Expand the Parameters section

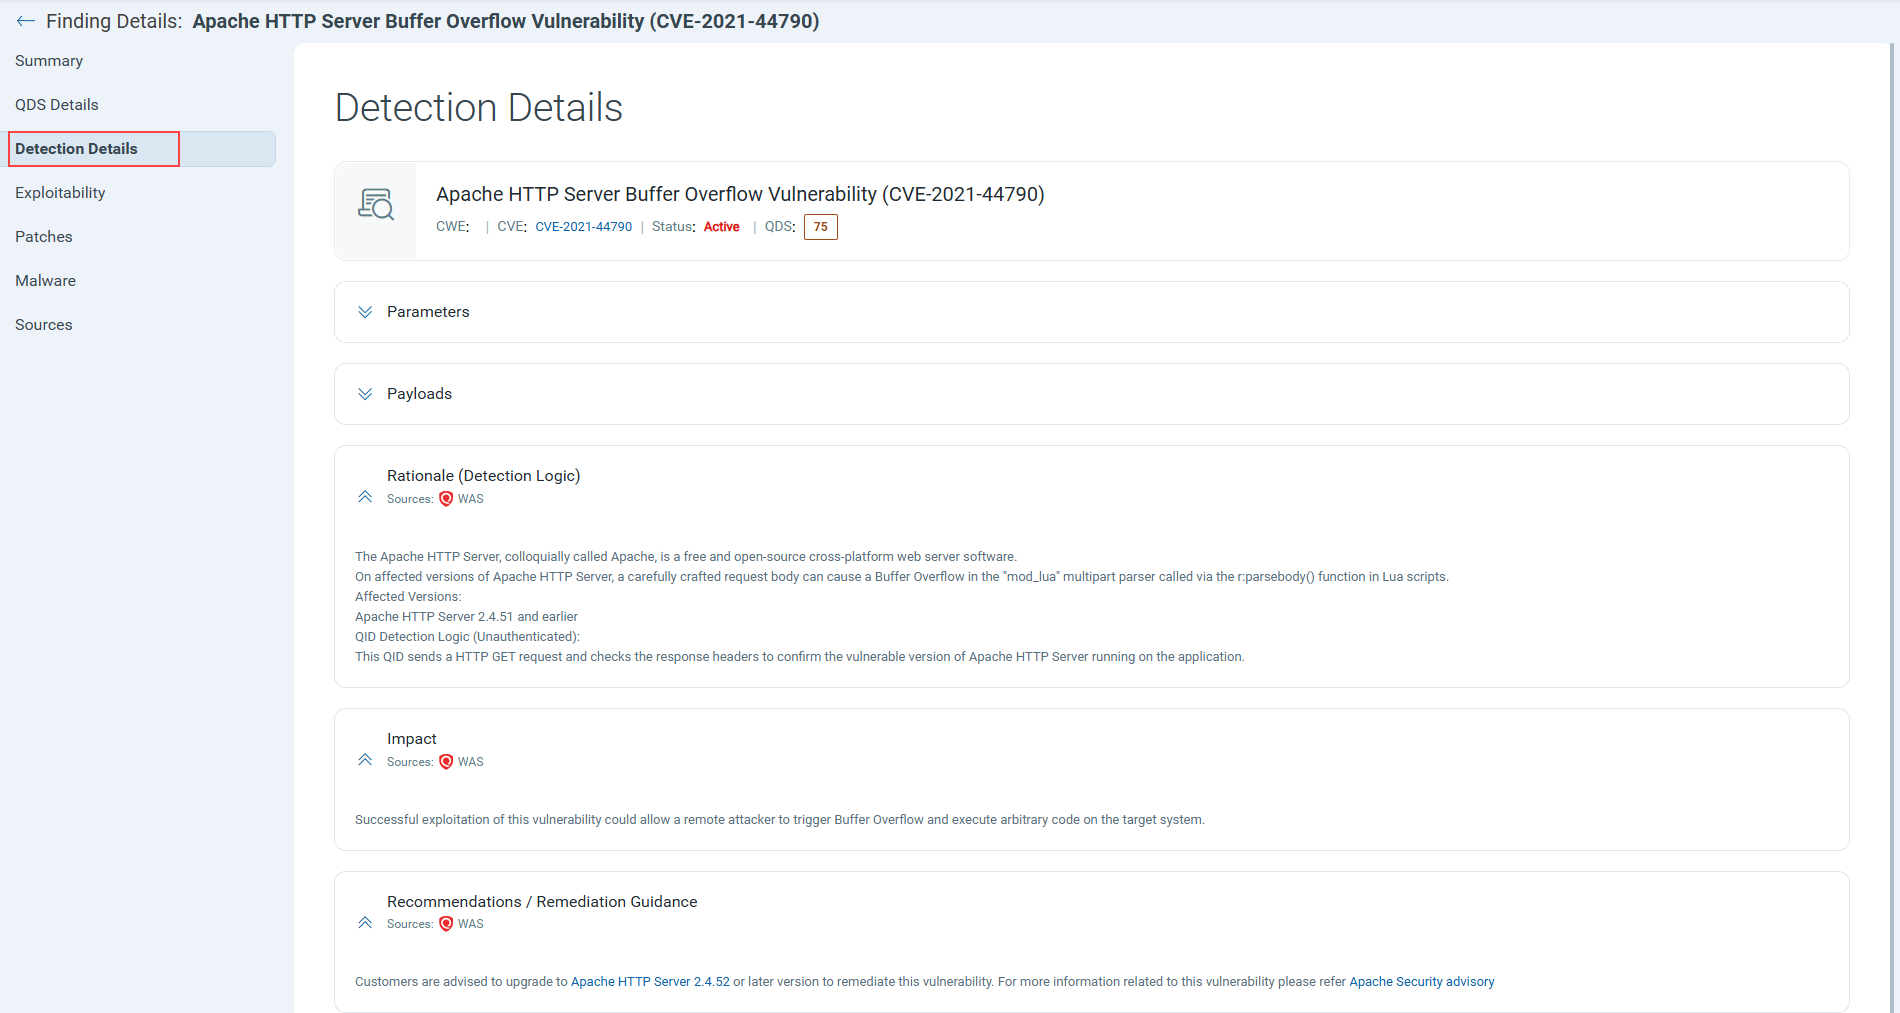pos(365,312)
